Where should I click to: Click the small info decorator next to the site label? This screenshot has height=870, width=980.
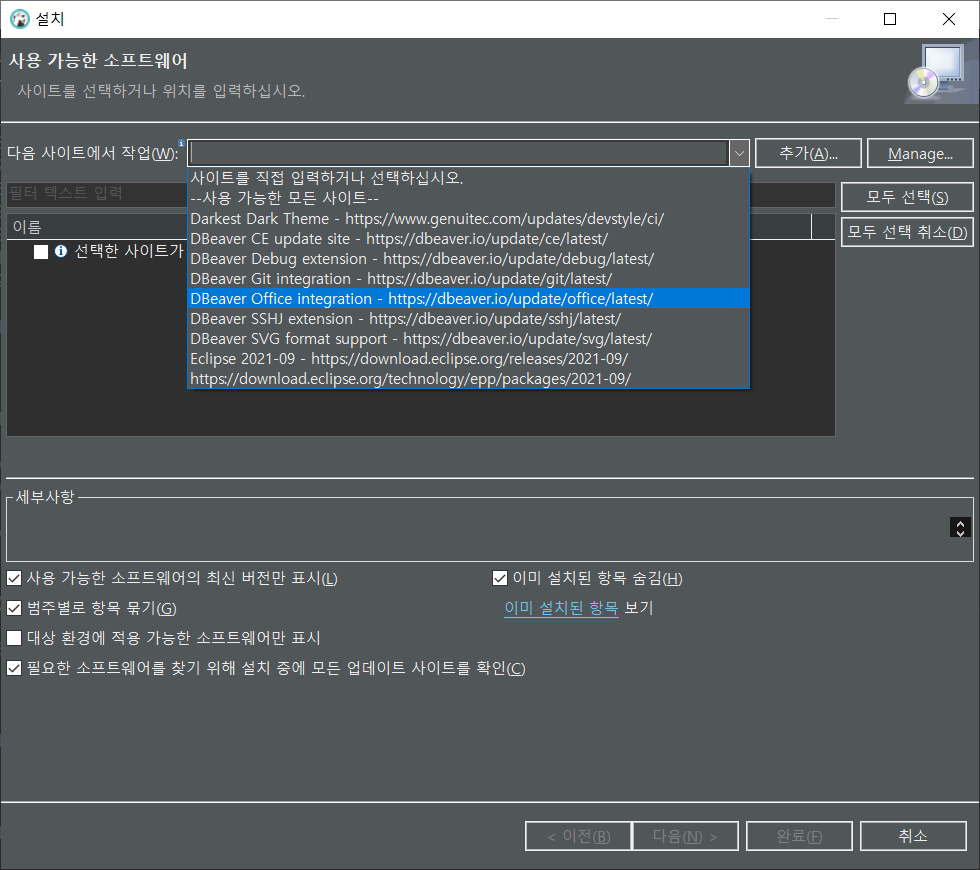[x=181, y=143]
